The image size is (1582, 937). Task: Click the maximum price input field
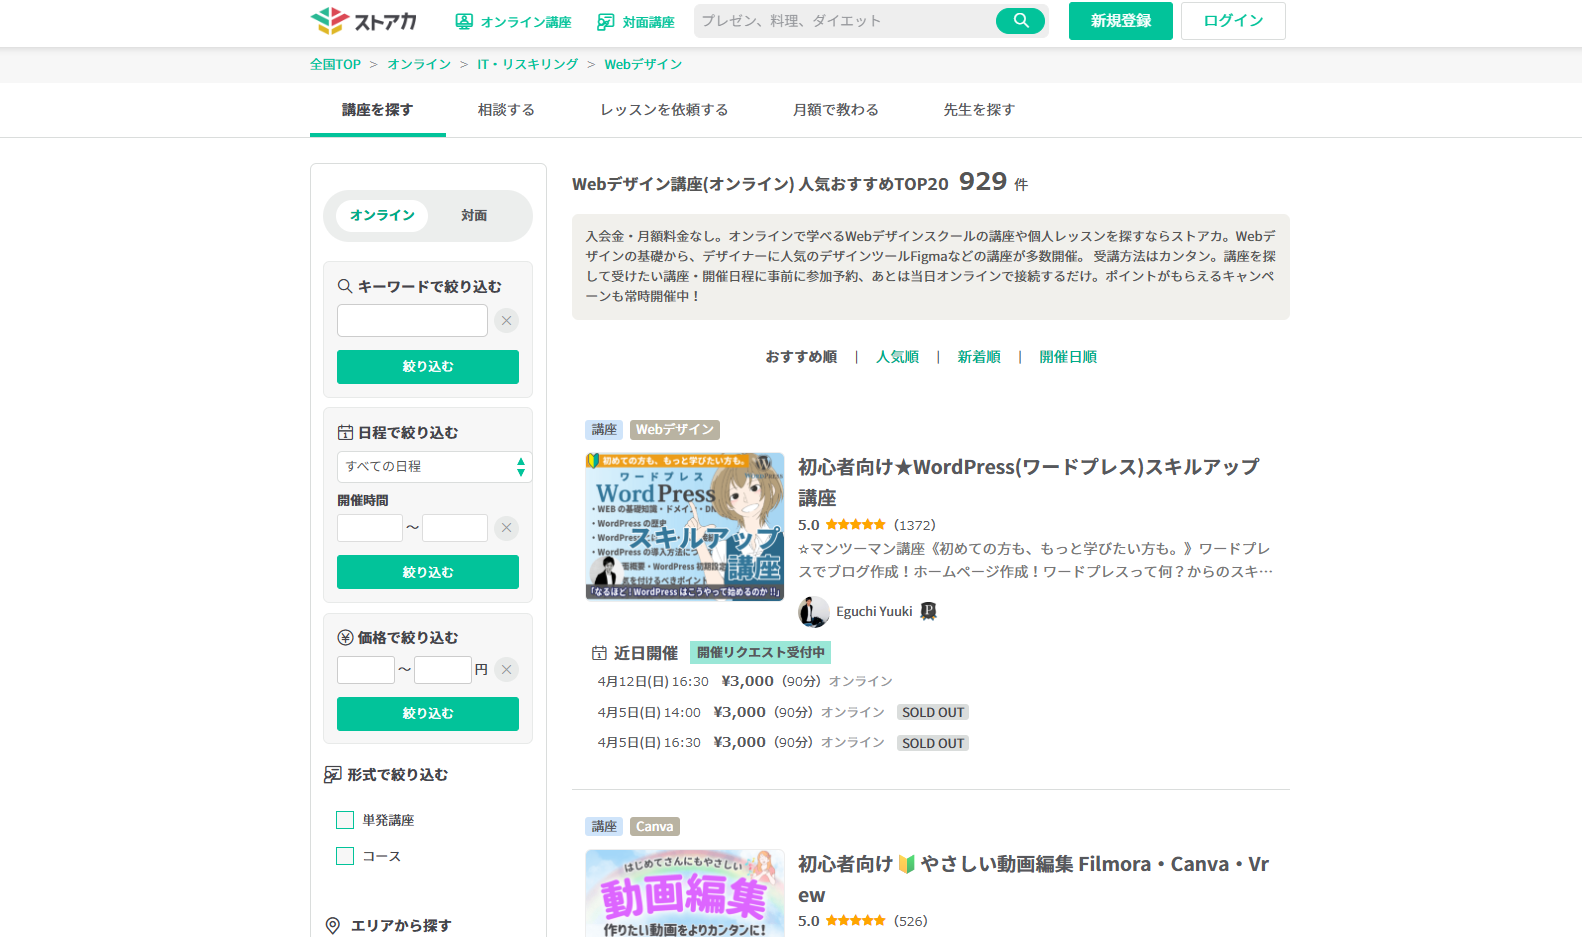pos(443,670)
